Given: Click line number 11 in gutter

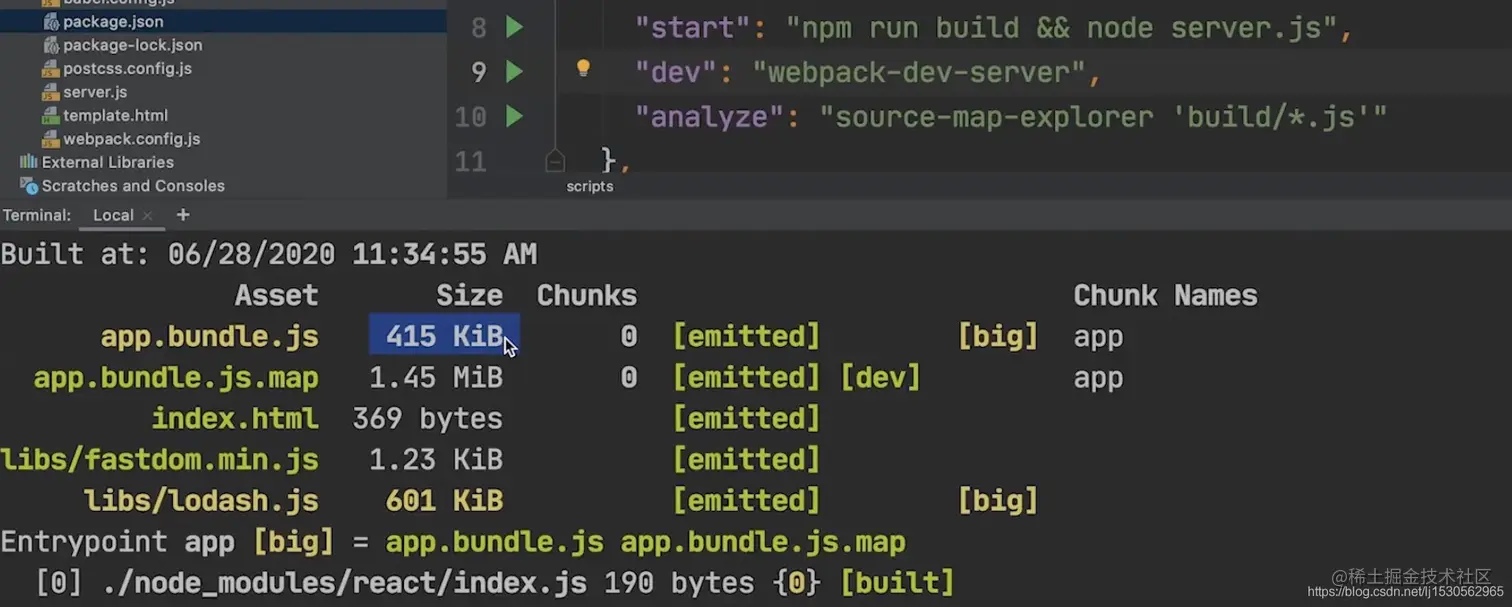Looking at the screenshot, I should pyautogui.click(x=470, y=161).
